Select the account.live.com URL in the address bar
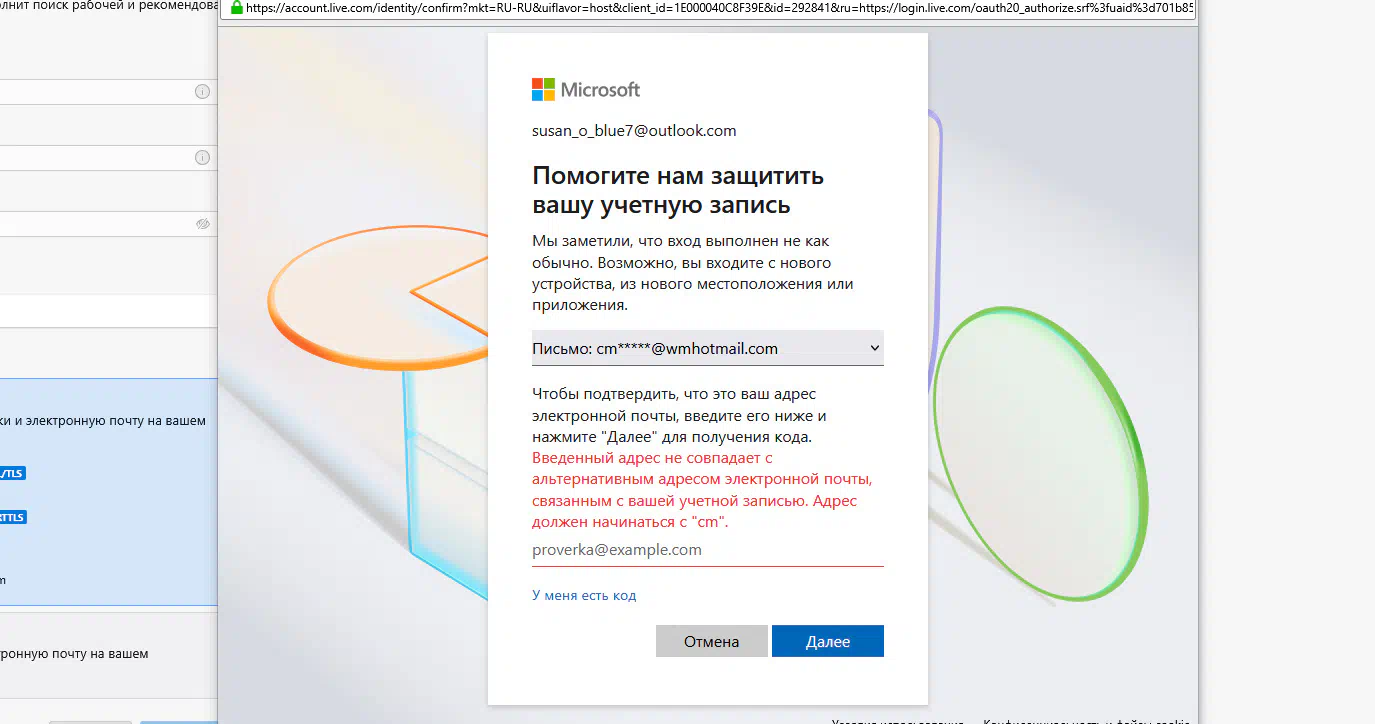The image size is (1375, 724). click(720, 8)
